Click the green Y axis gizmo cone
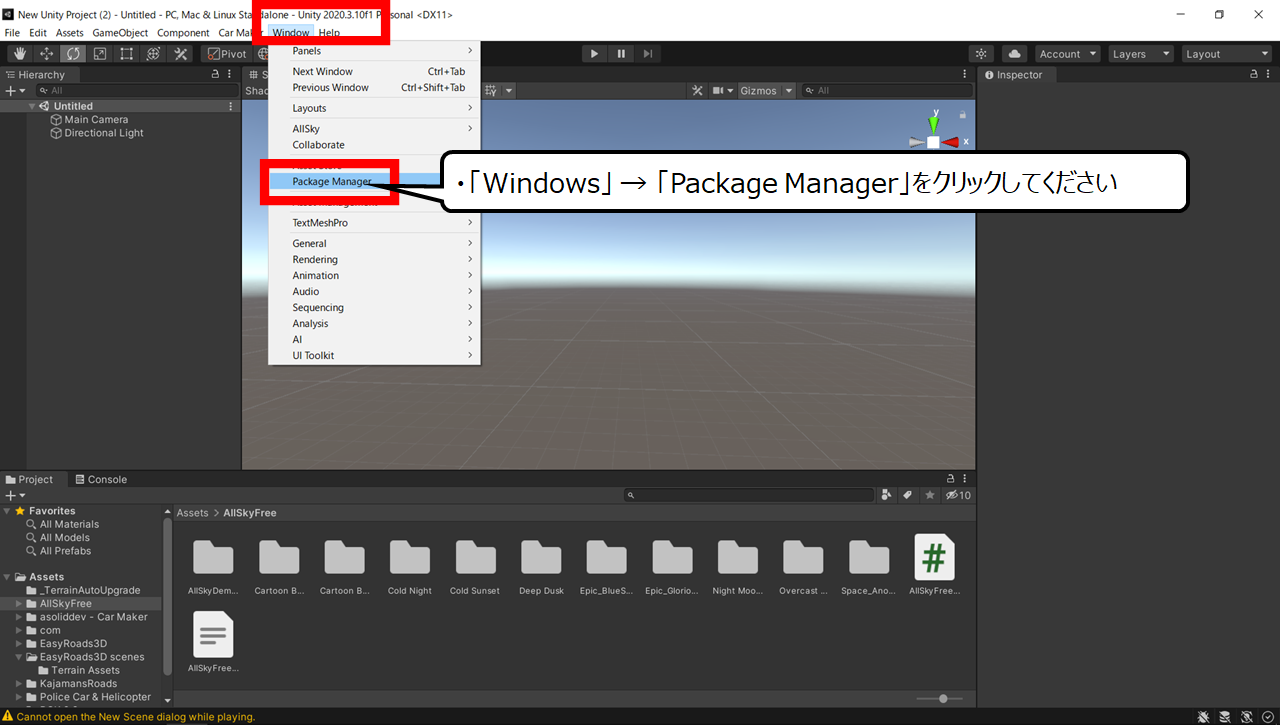 coord(933,124)
